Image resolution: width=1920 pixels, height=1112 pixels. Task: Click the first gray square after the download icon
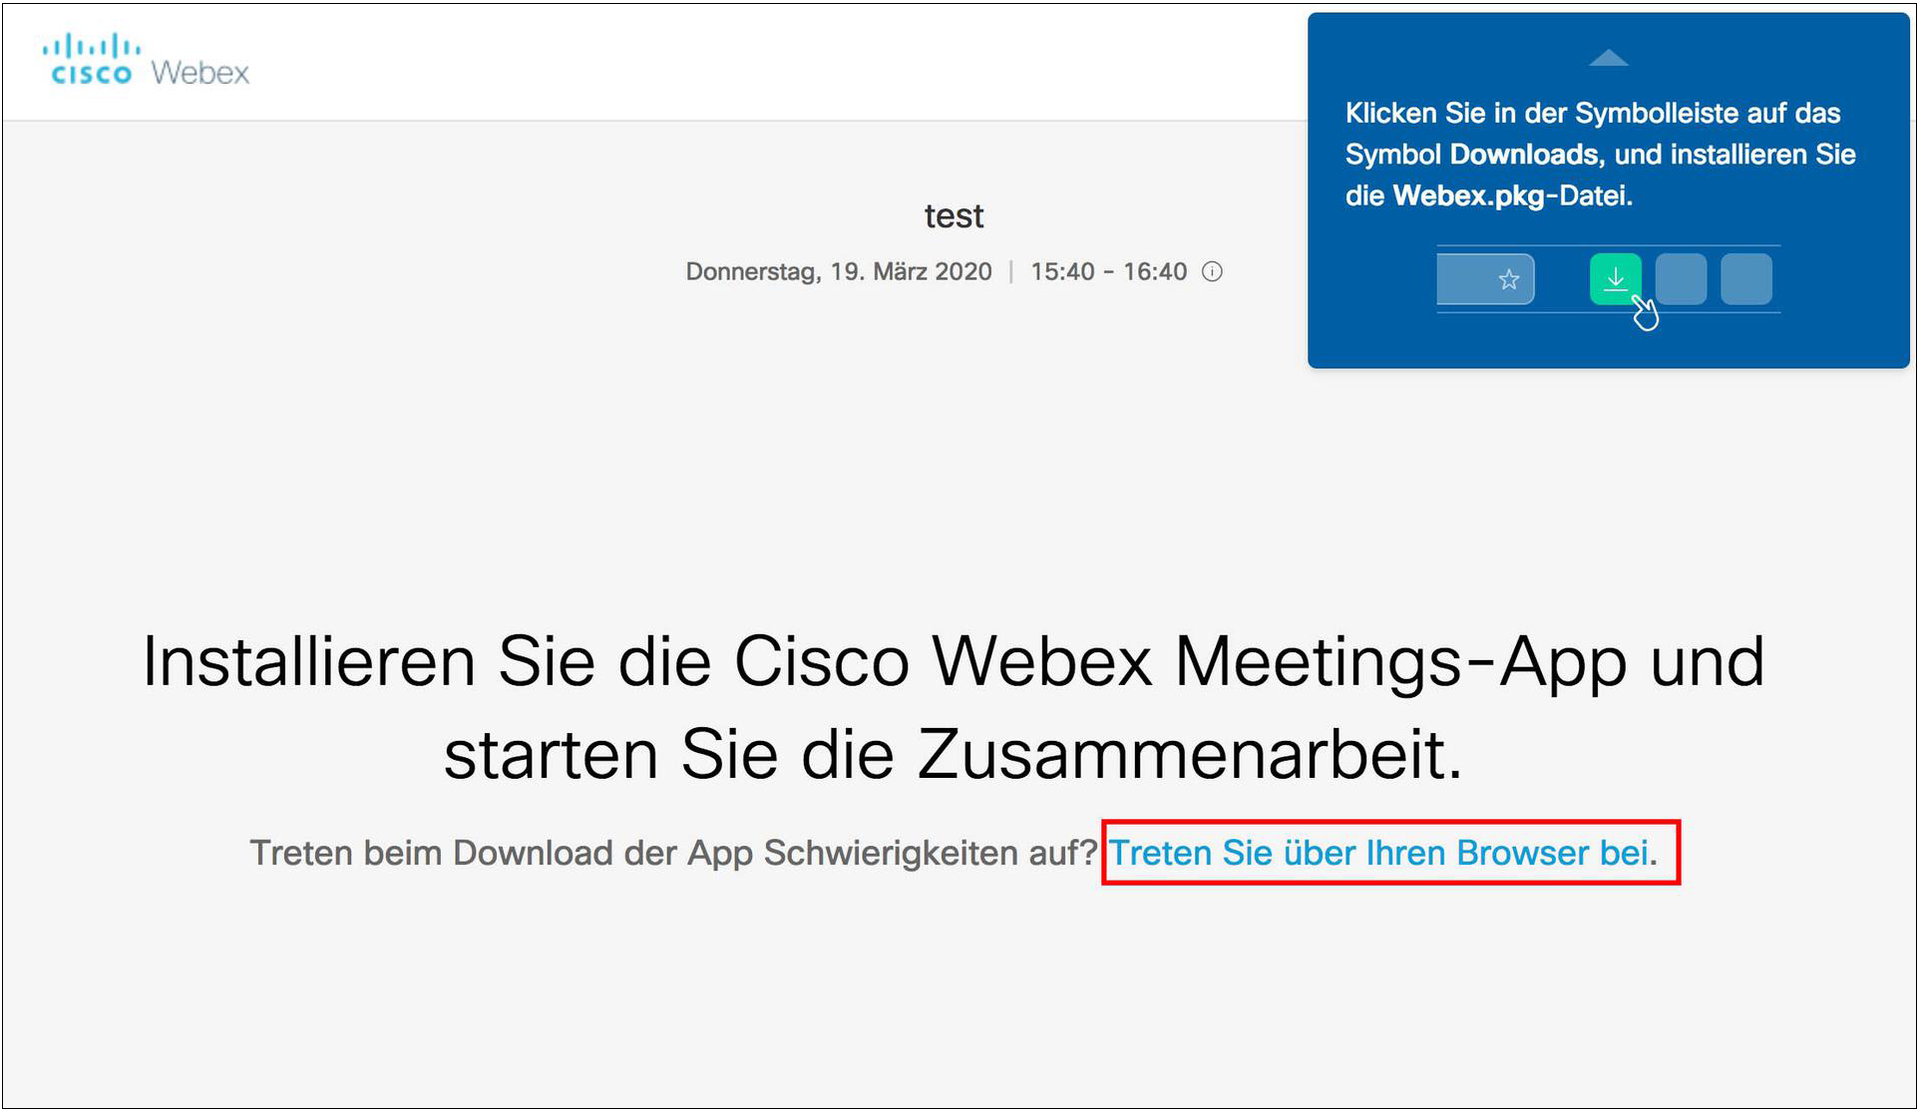pos(1681,279)
